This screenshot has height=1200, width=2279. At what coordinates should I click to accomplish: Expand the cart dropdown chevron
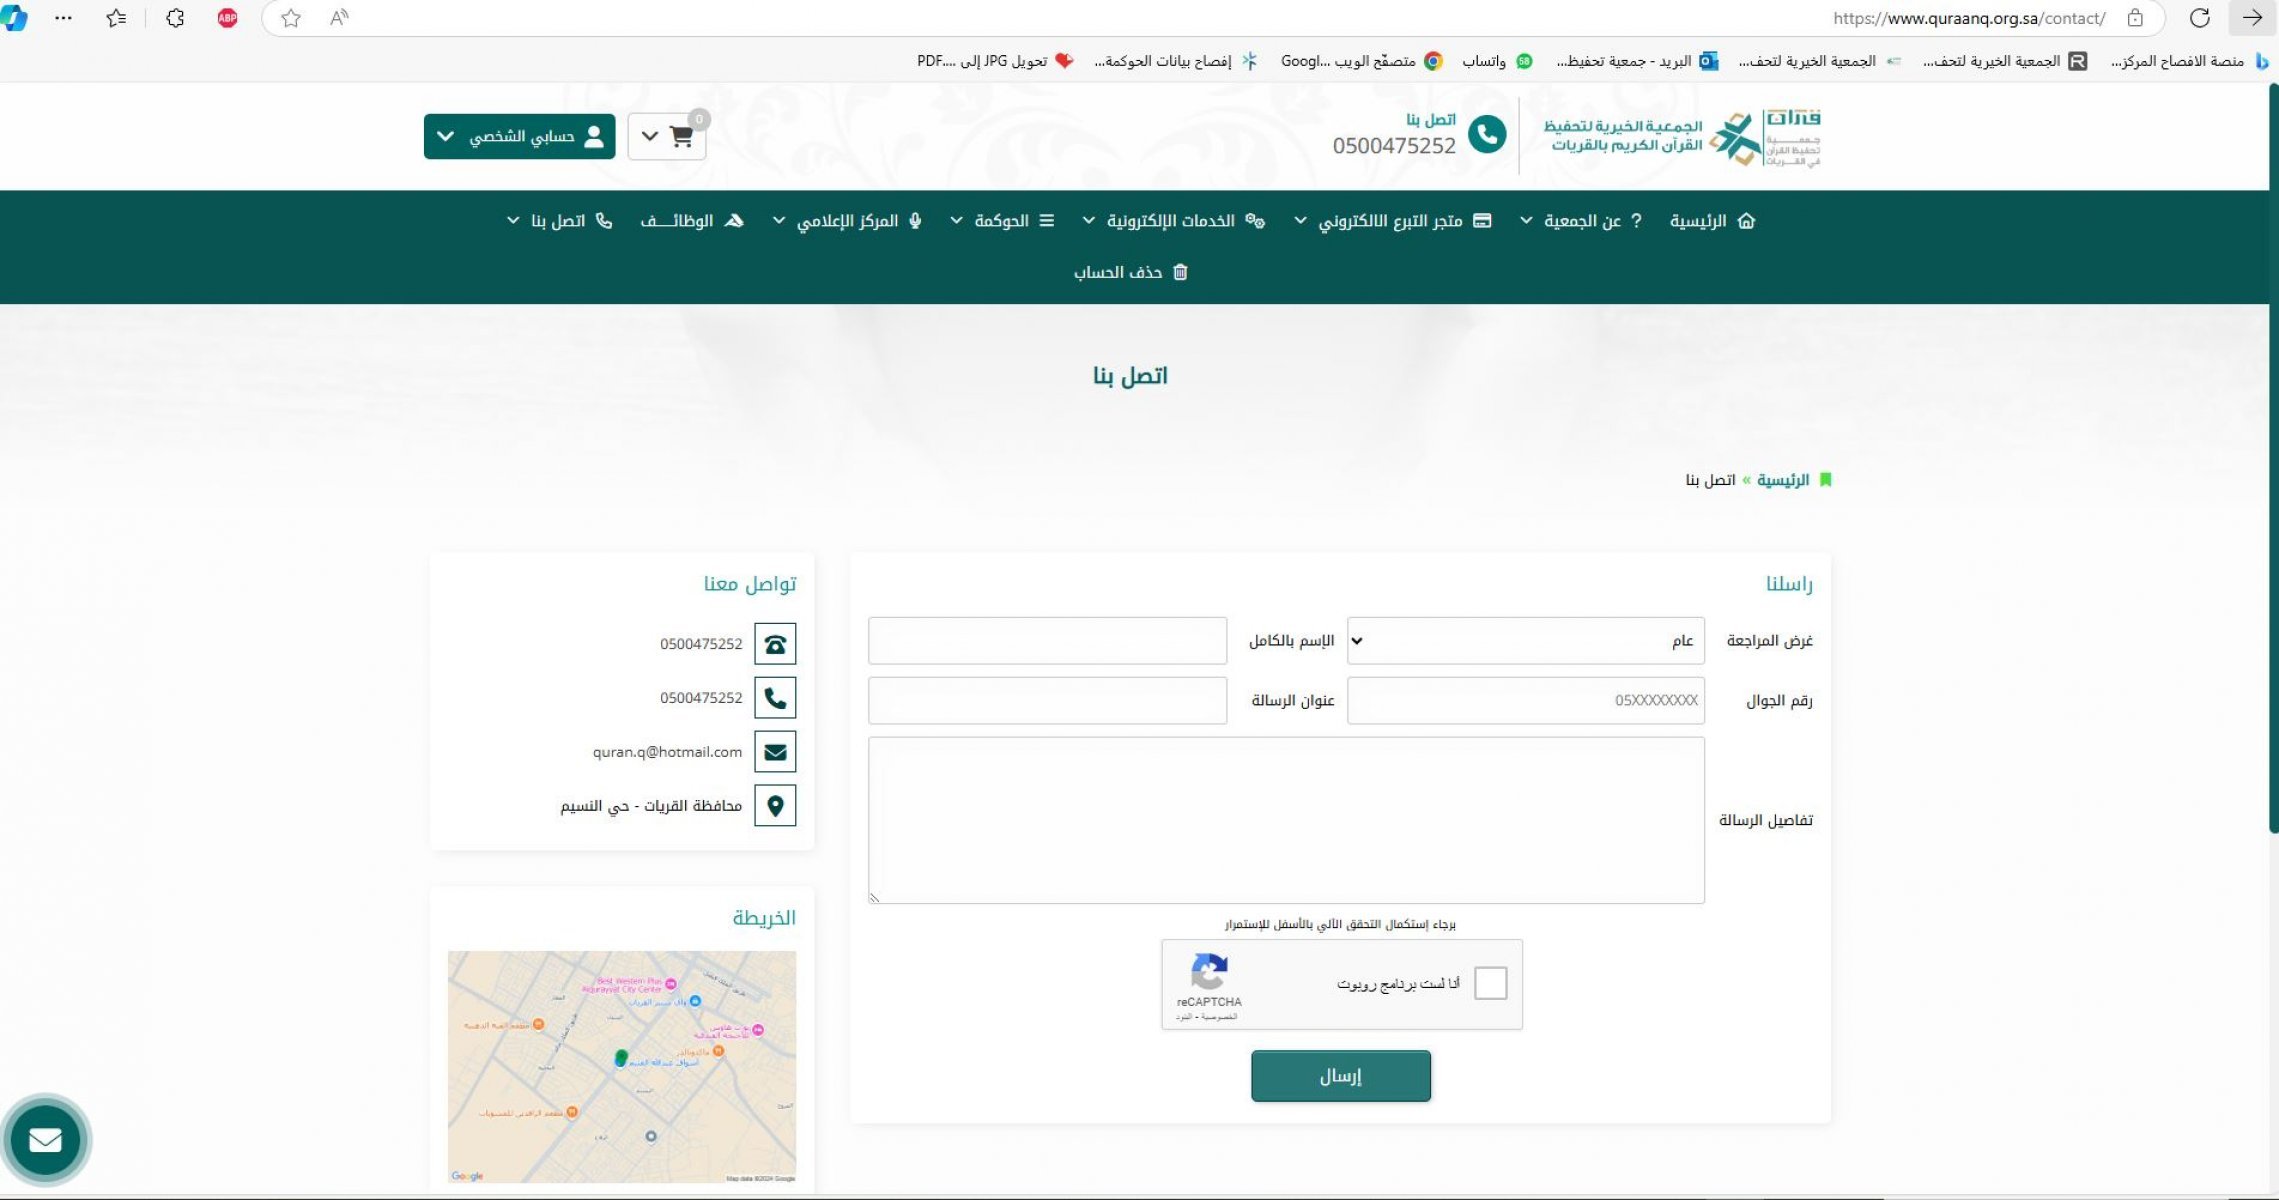650,137
